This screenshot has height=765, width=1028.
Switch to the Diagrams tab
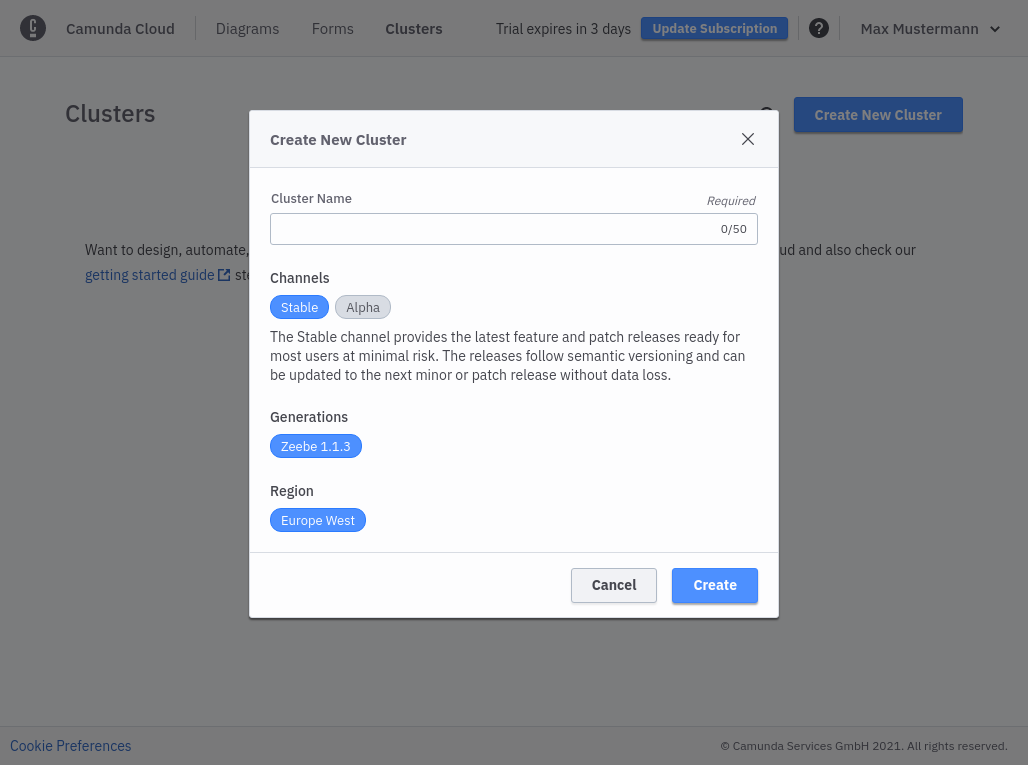click(247, 28)
